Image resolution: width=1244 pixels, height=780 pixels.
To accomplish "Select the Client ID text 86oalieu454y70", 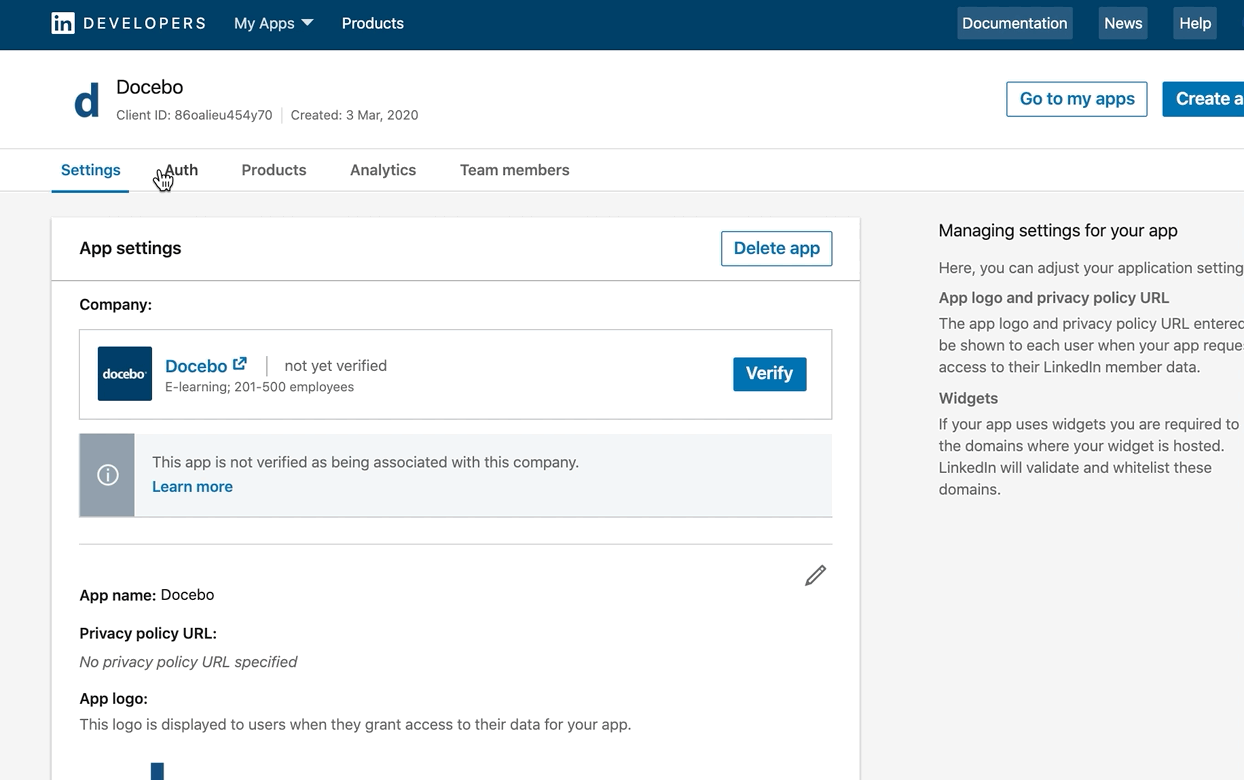I will pyautogui.click(x=223, y=115).
